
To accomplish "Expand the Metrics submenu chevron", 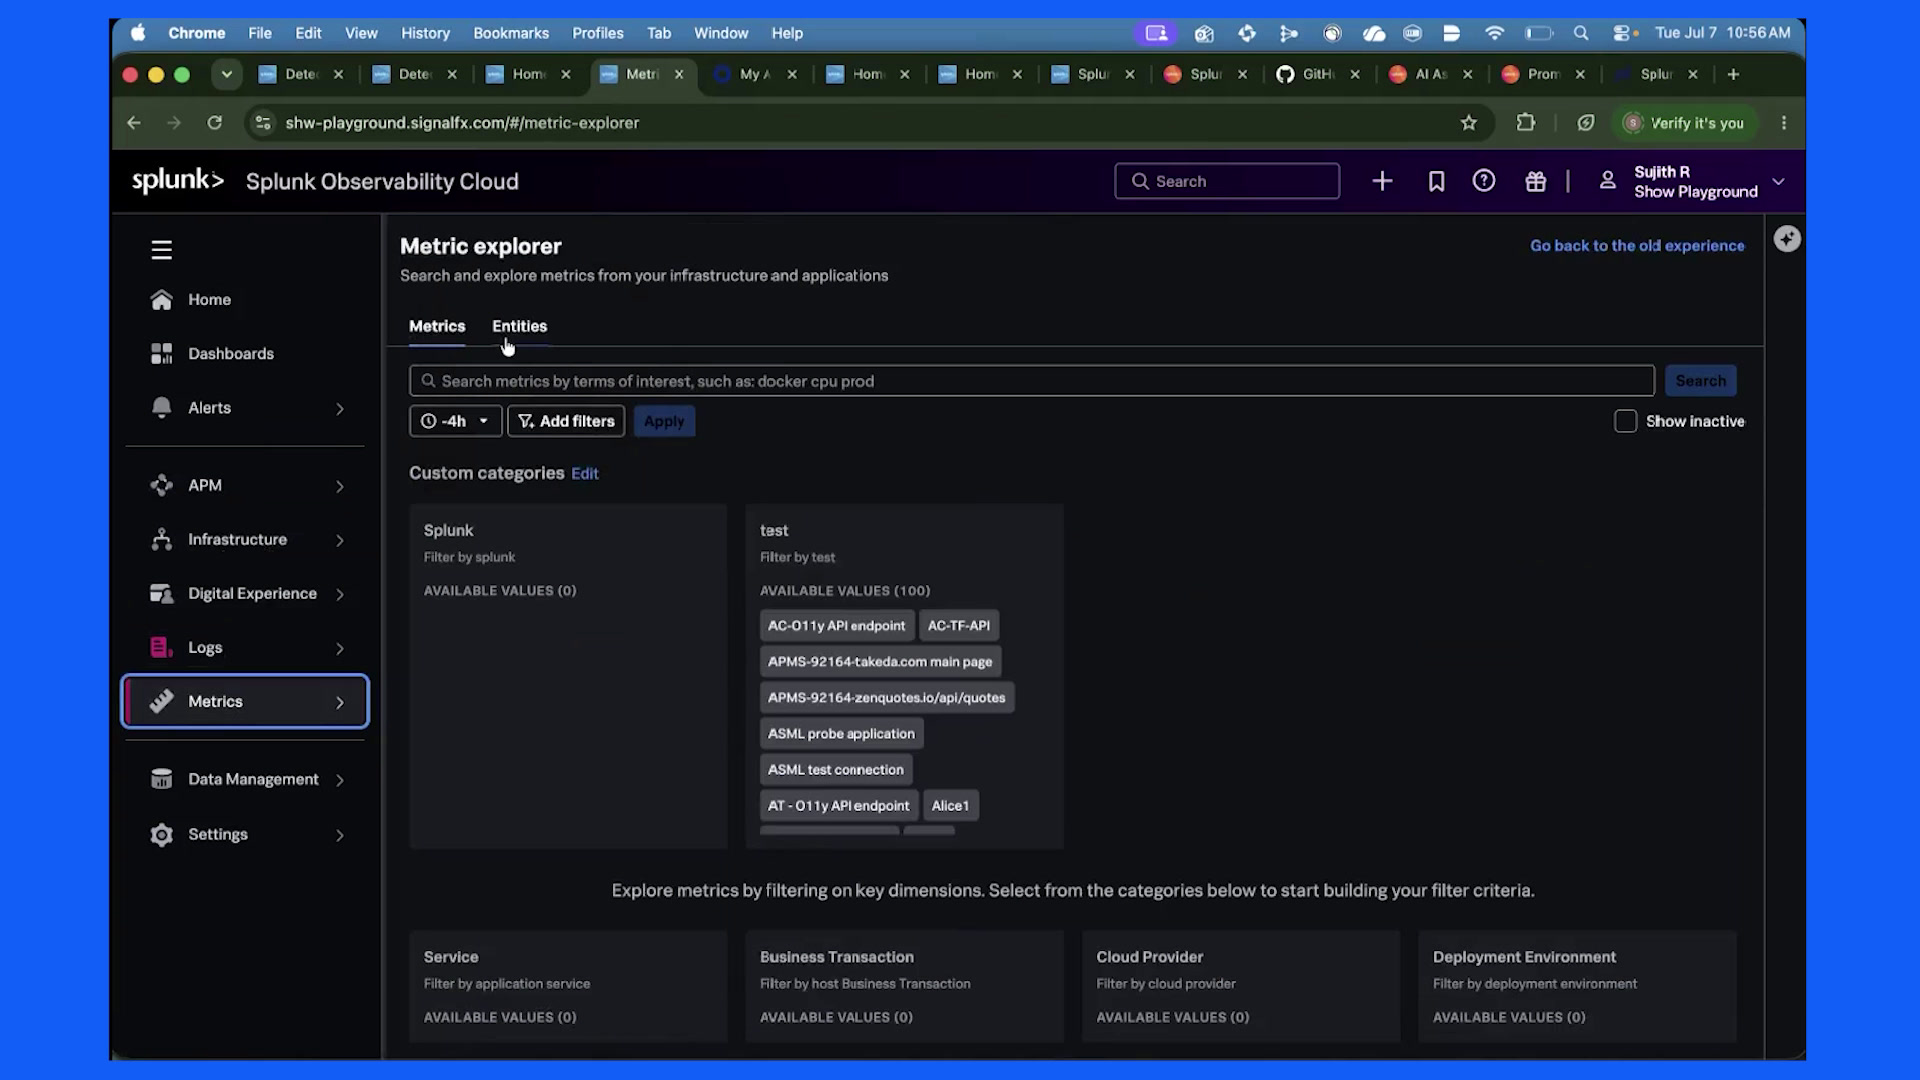I will 340,703.
